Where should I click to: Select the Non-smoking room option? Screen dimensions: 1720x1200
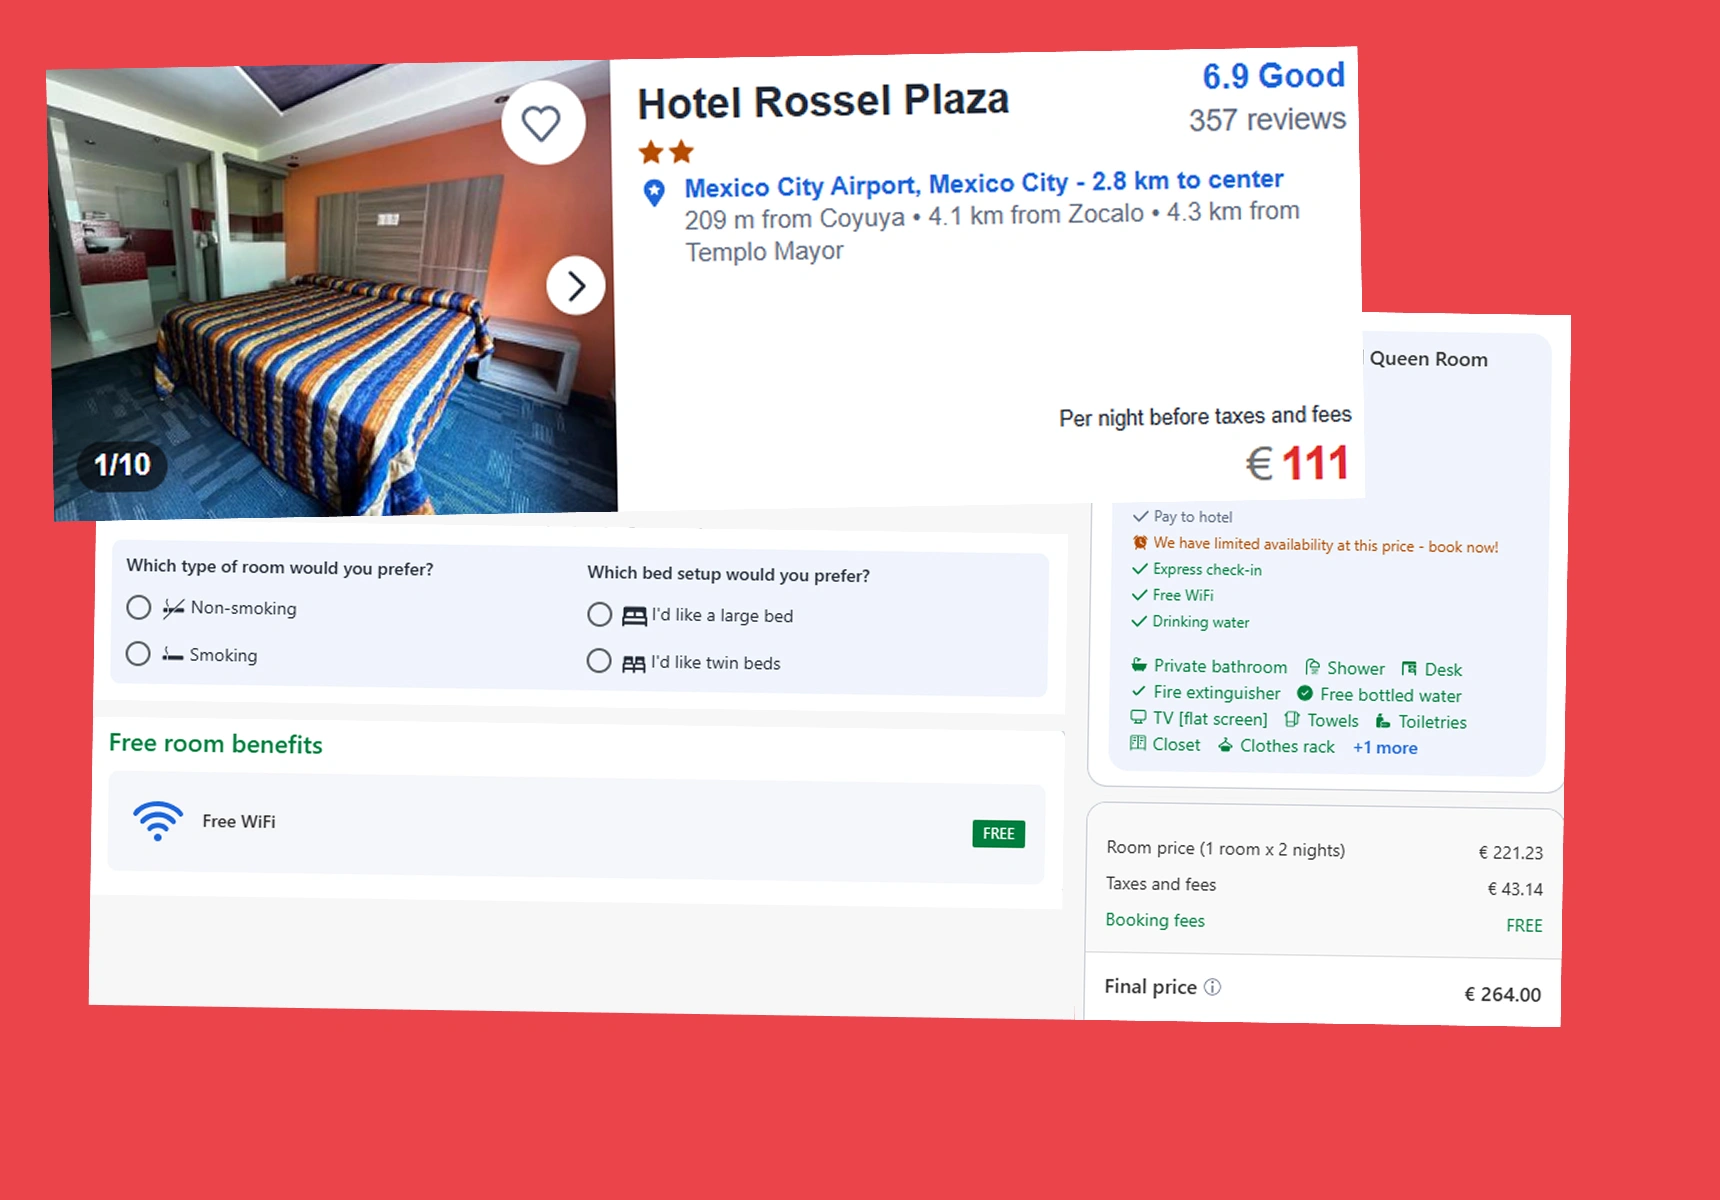139,607
